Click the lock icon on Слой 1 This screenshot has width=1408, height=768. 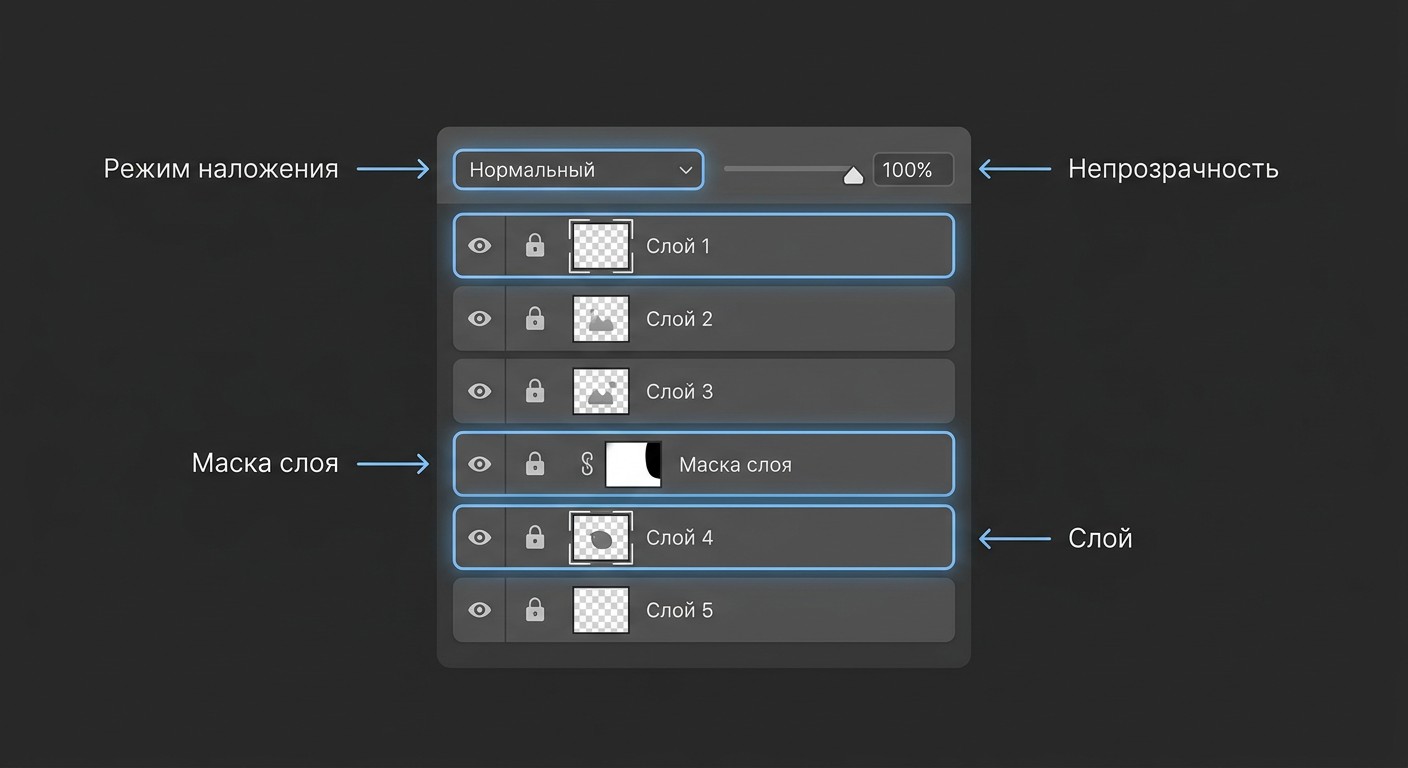pyautogui.click(x=535, y=245)
